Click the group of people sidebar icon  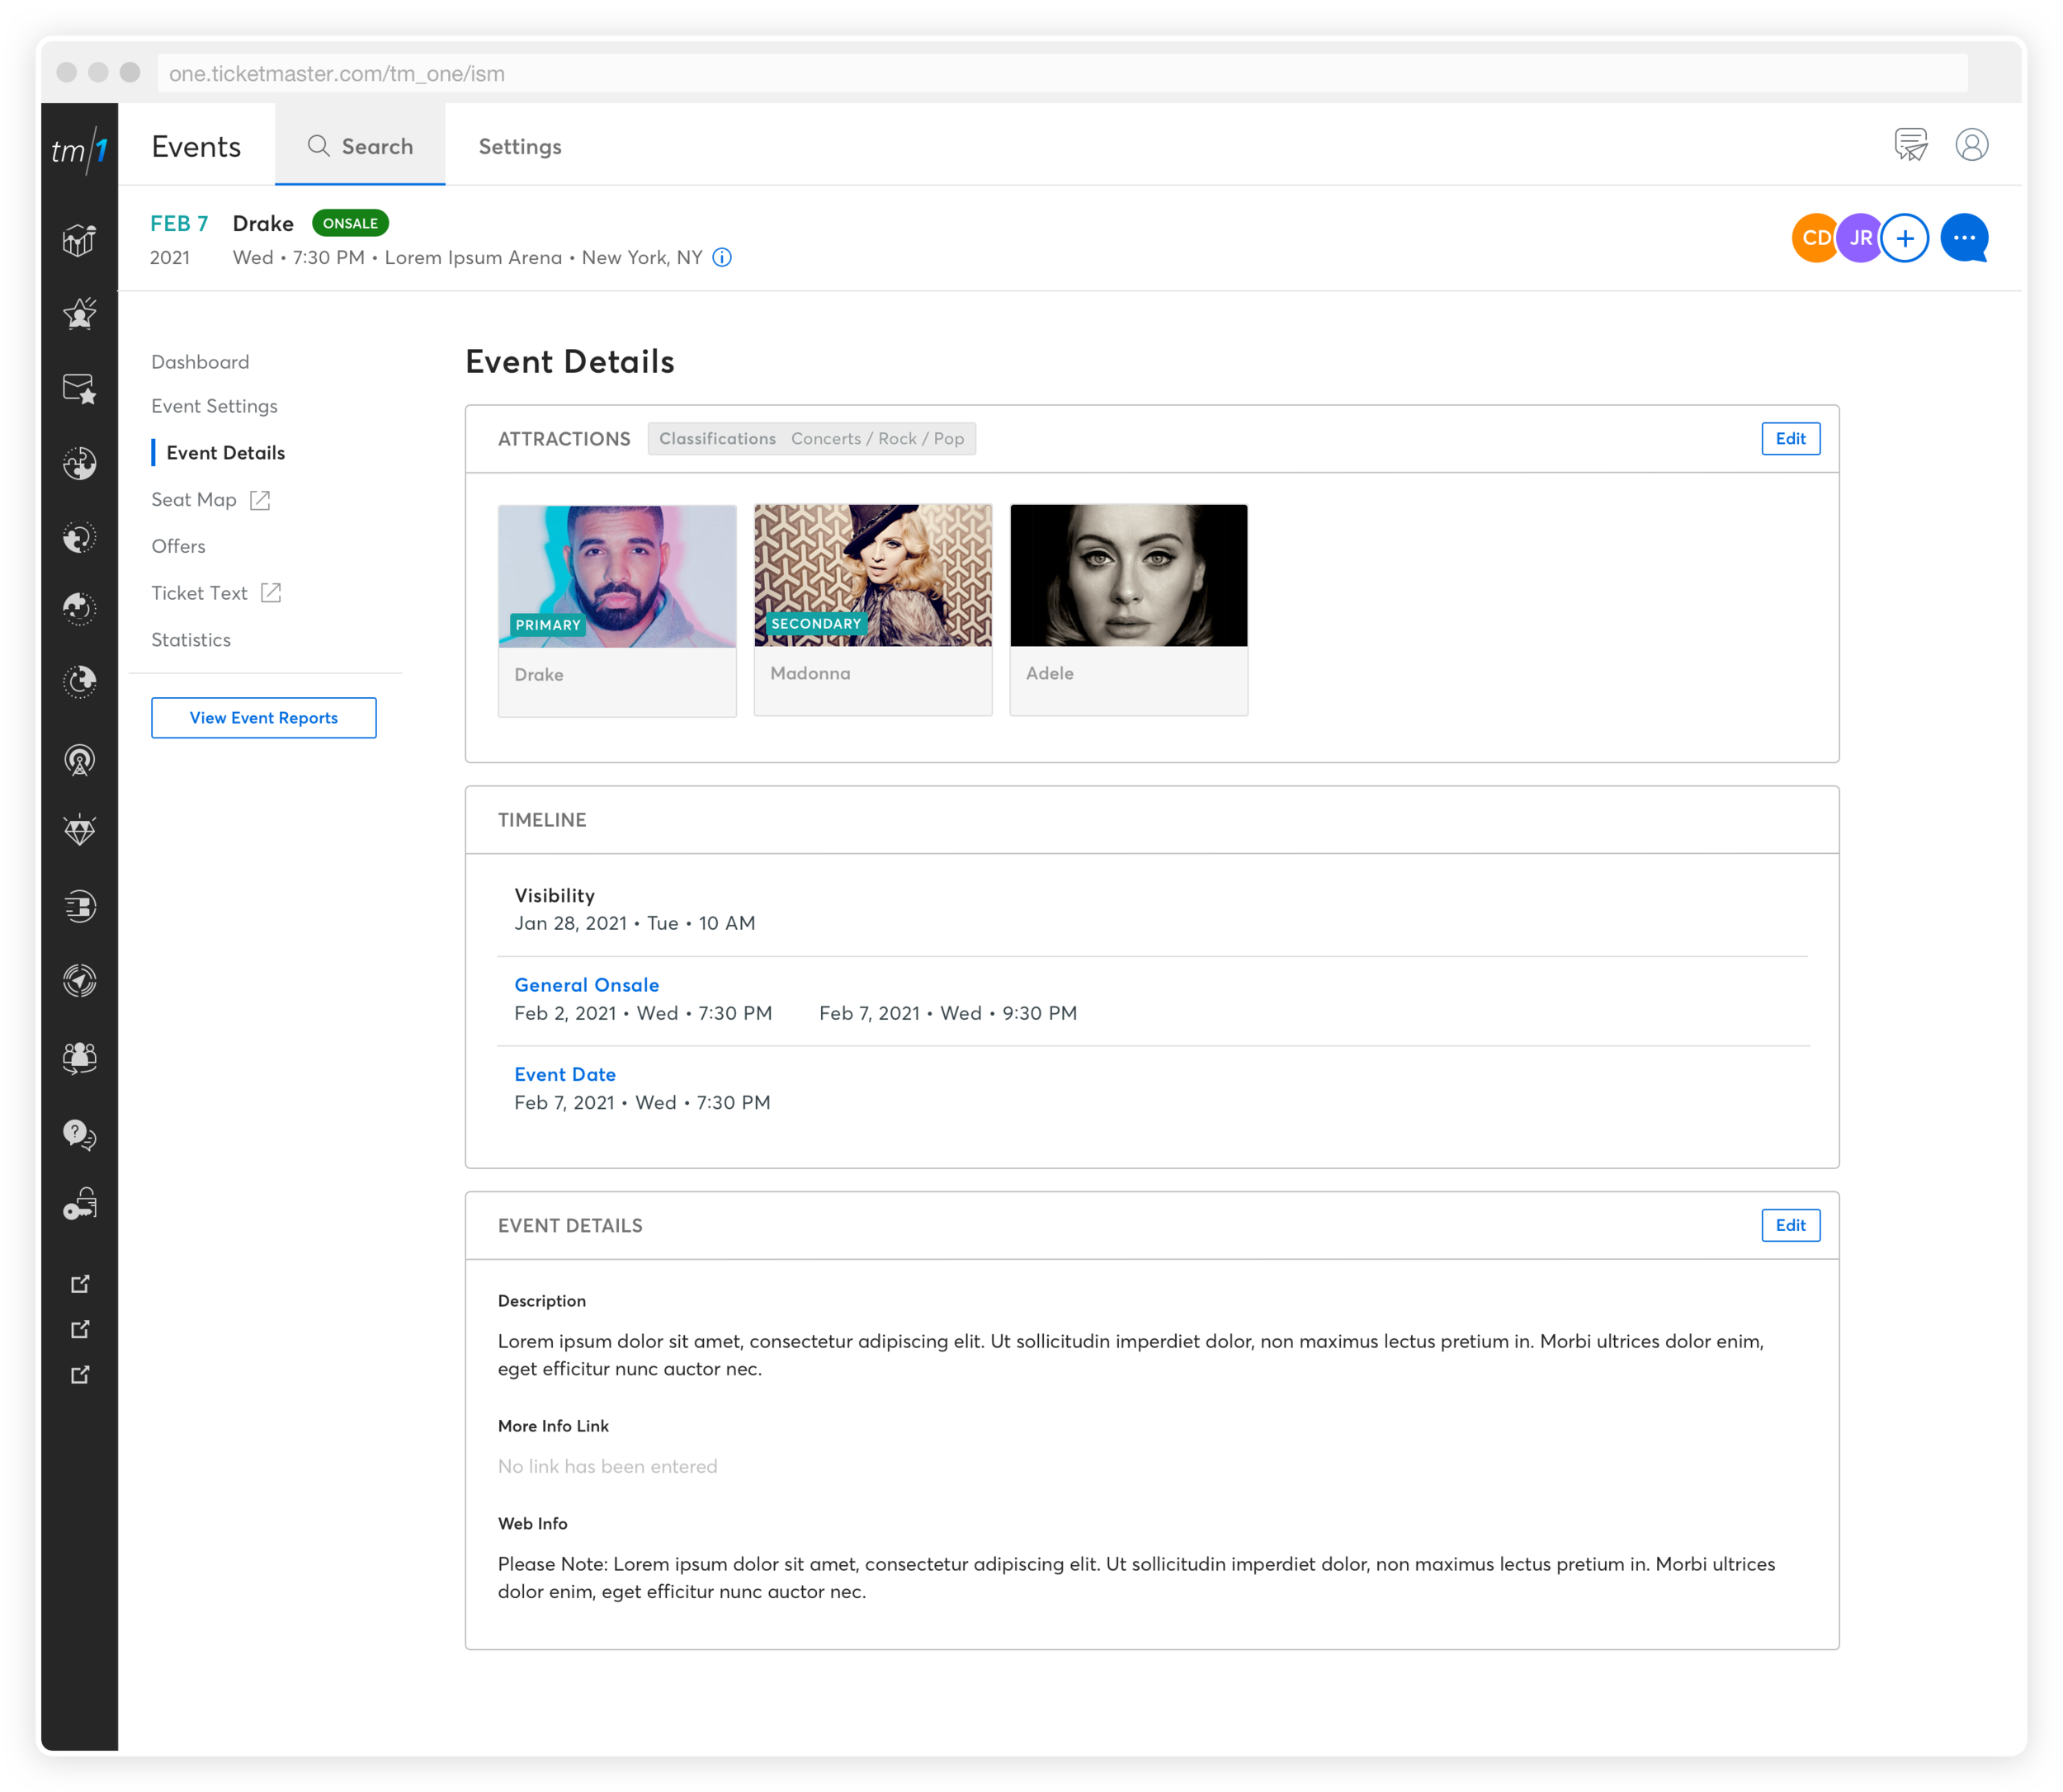tap(79, 1057)
